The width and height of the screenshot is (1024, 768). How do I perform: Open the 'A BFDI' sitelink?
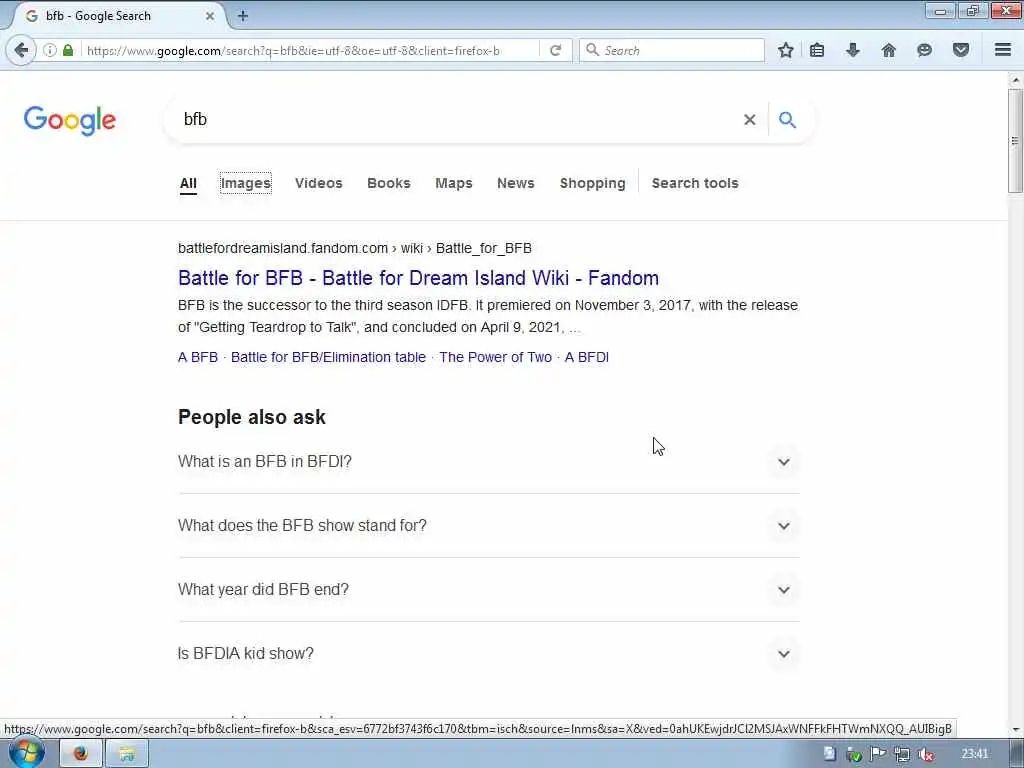coord(586,357)
